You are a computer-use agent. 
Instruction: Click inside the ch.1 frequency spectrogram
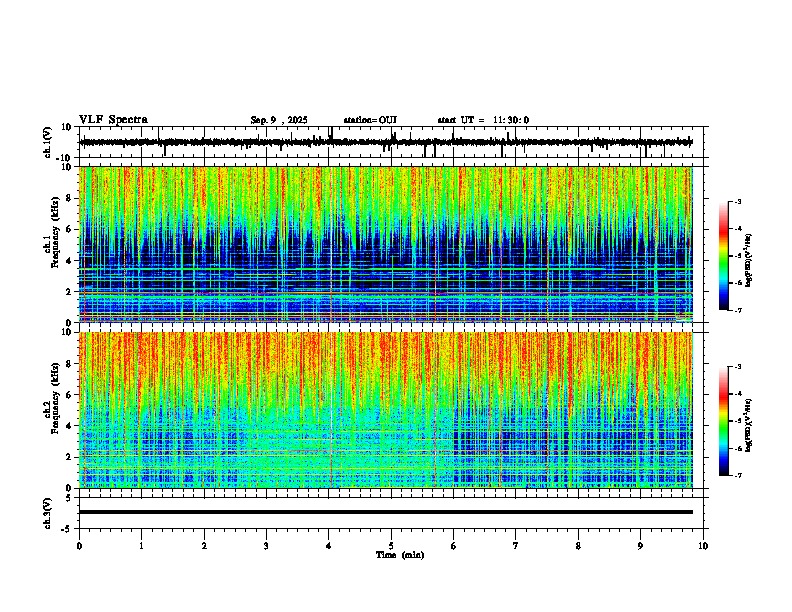[386, 244]
